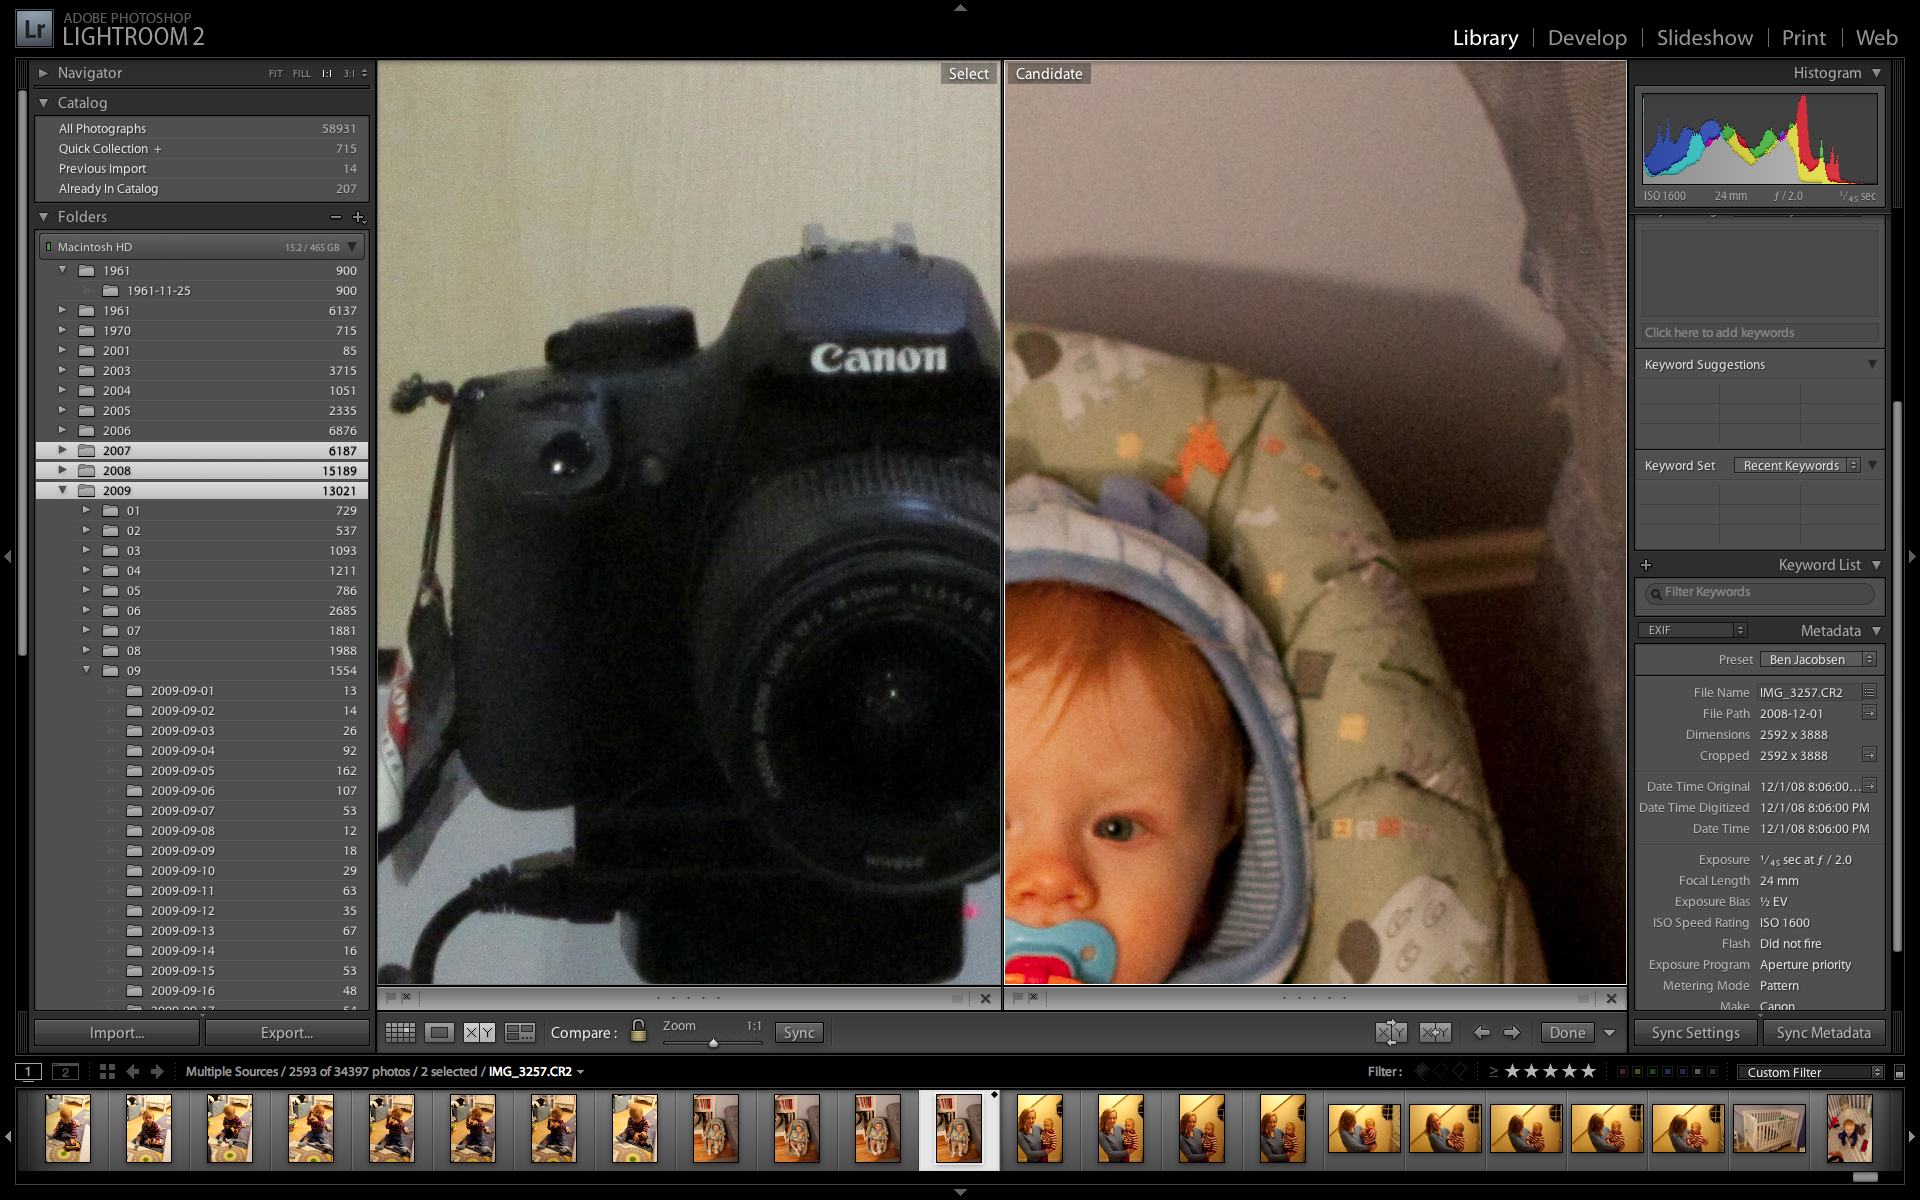The width and height of the screenshot is (1920, 1200).
Task: Toggle filters on/off switch
Action: click(1899, 1072)
